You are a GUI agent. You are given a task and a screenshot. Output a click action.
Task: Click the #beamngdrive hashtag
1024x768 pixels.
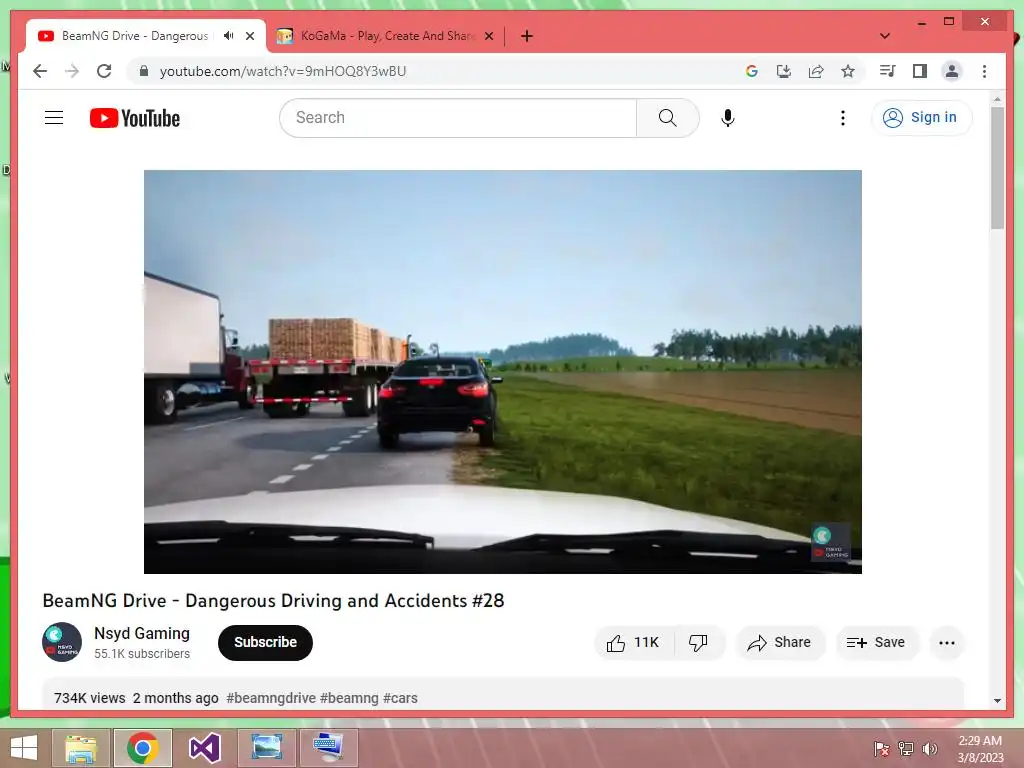click(271, 698)
